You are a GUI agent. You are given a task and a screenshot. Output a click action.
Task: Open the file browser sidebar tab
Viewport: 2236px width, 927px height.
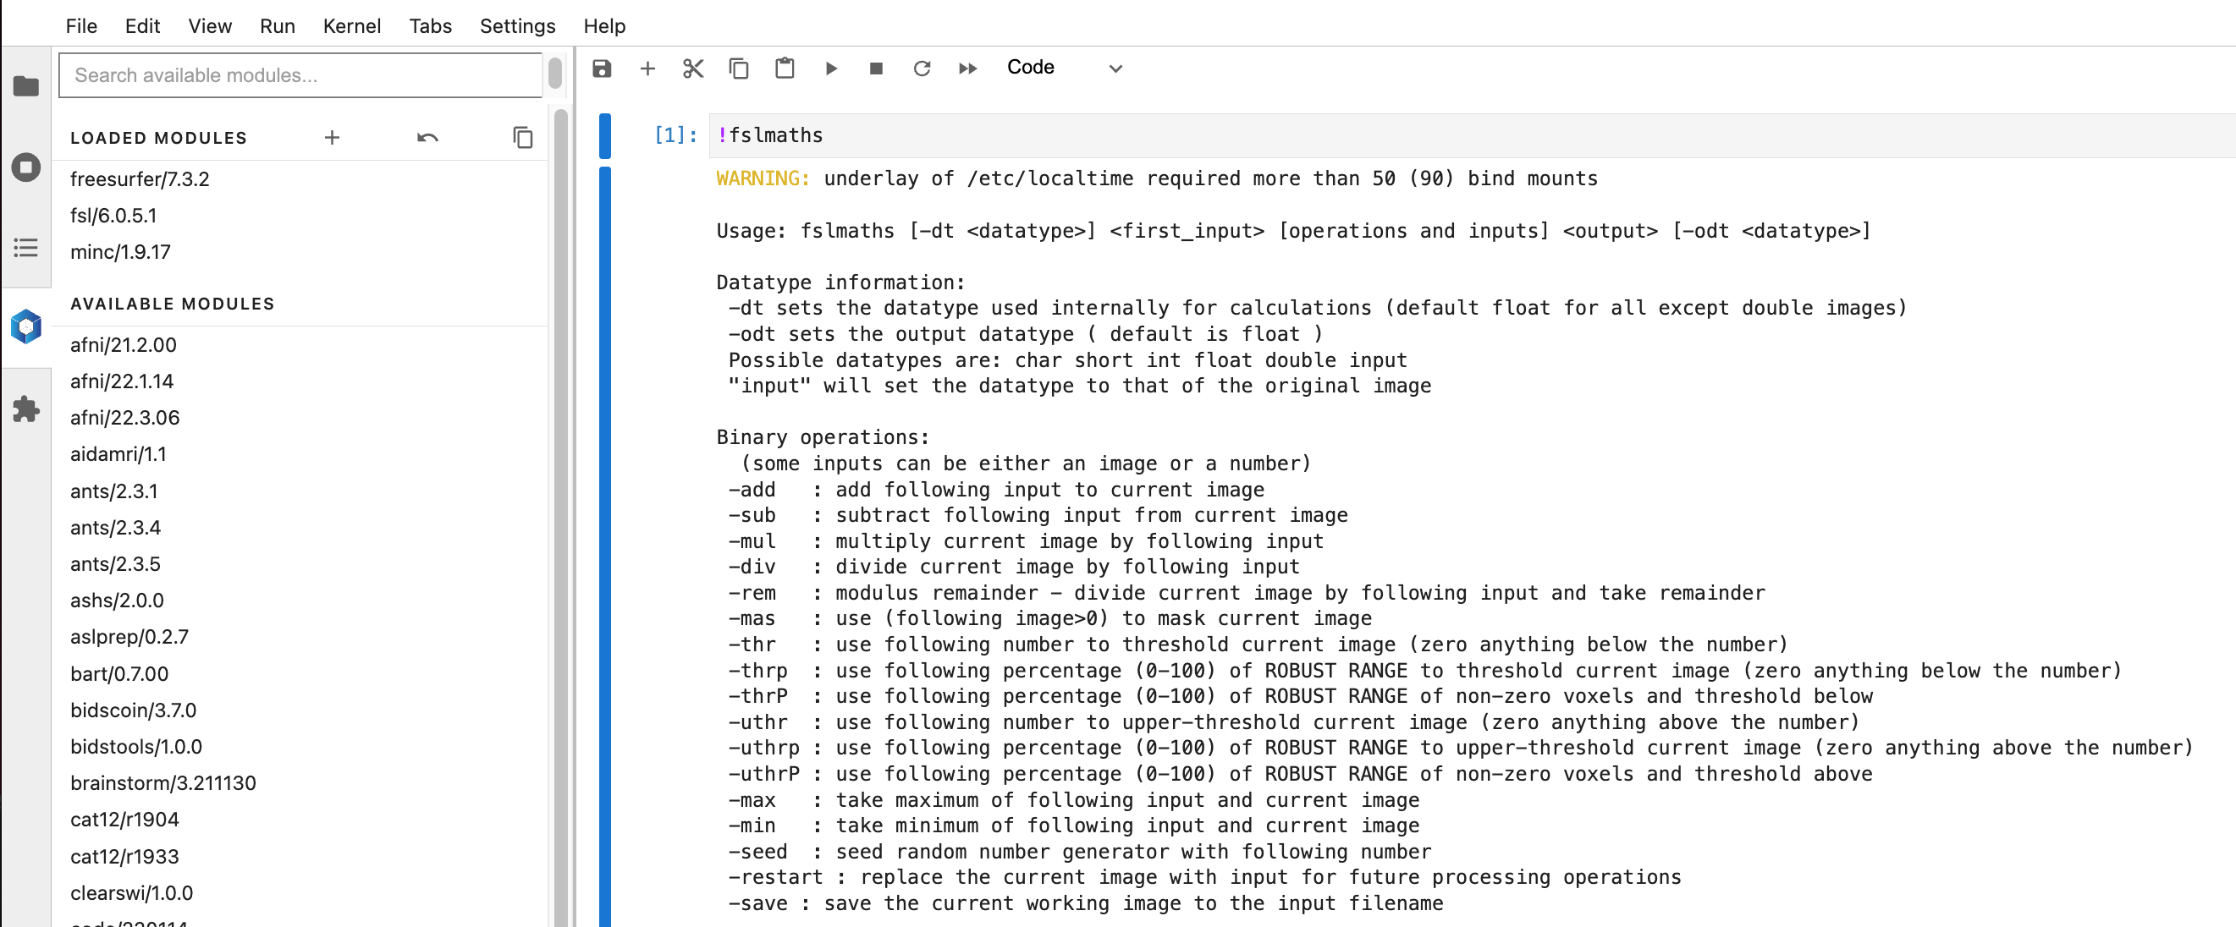pos(26,86)
